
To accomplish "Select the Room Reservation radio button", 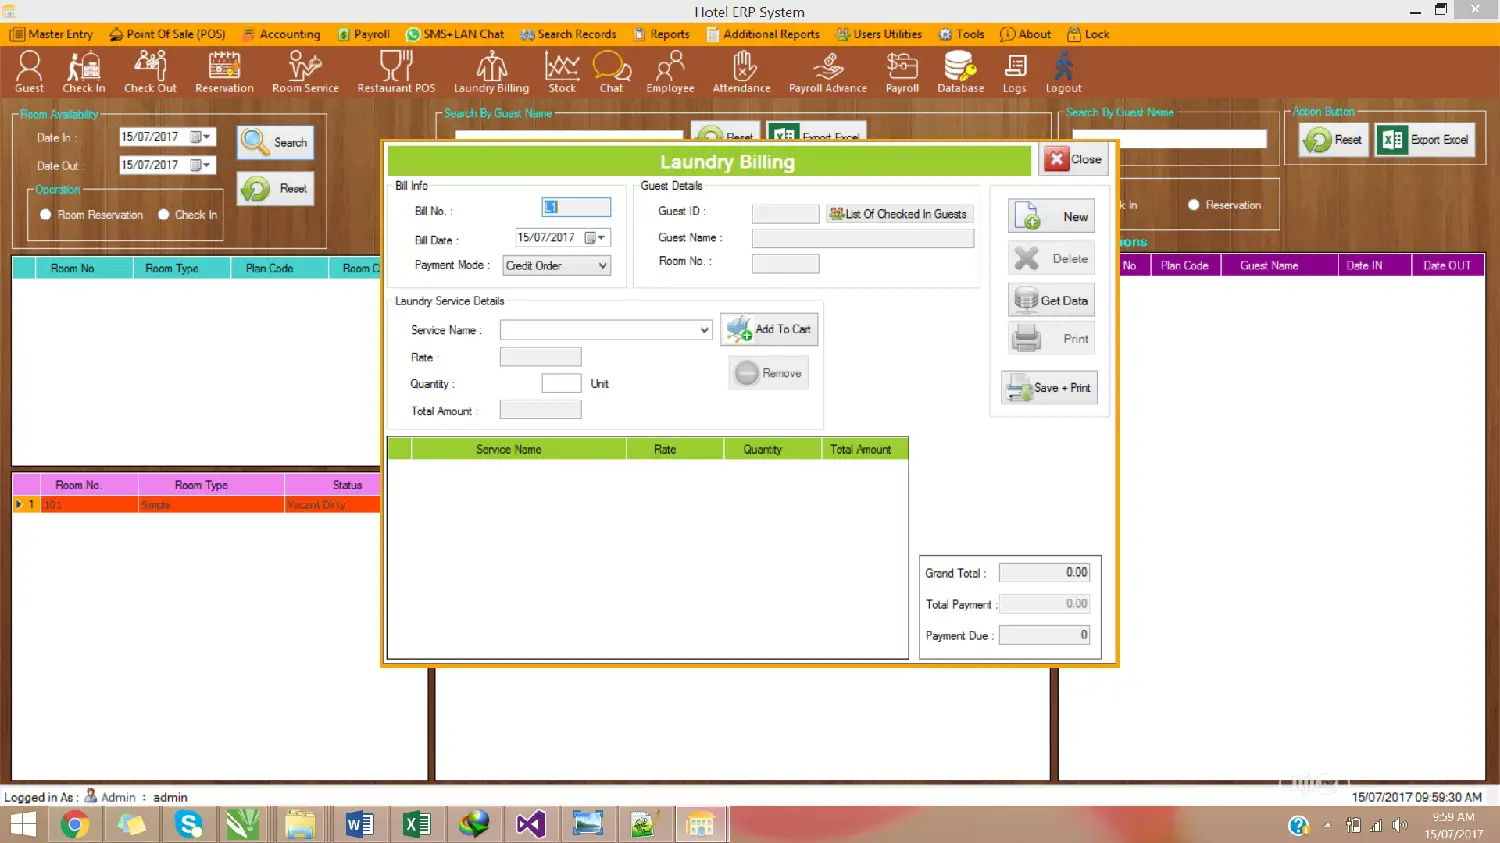I will (x=45, y=214).
